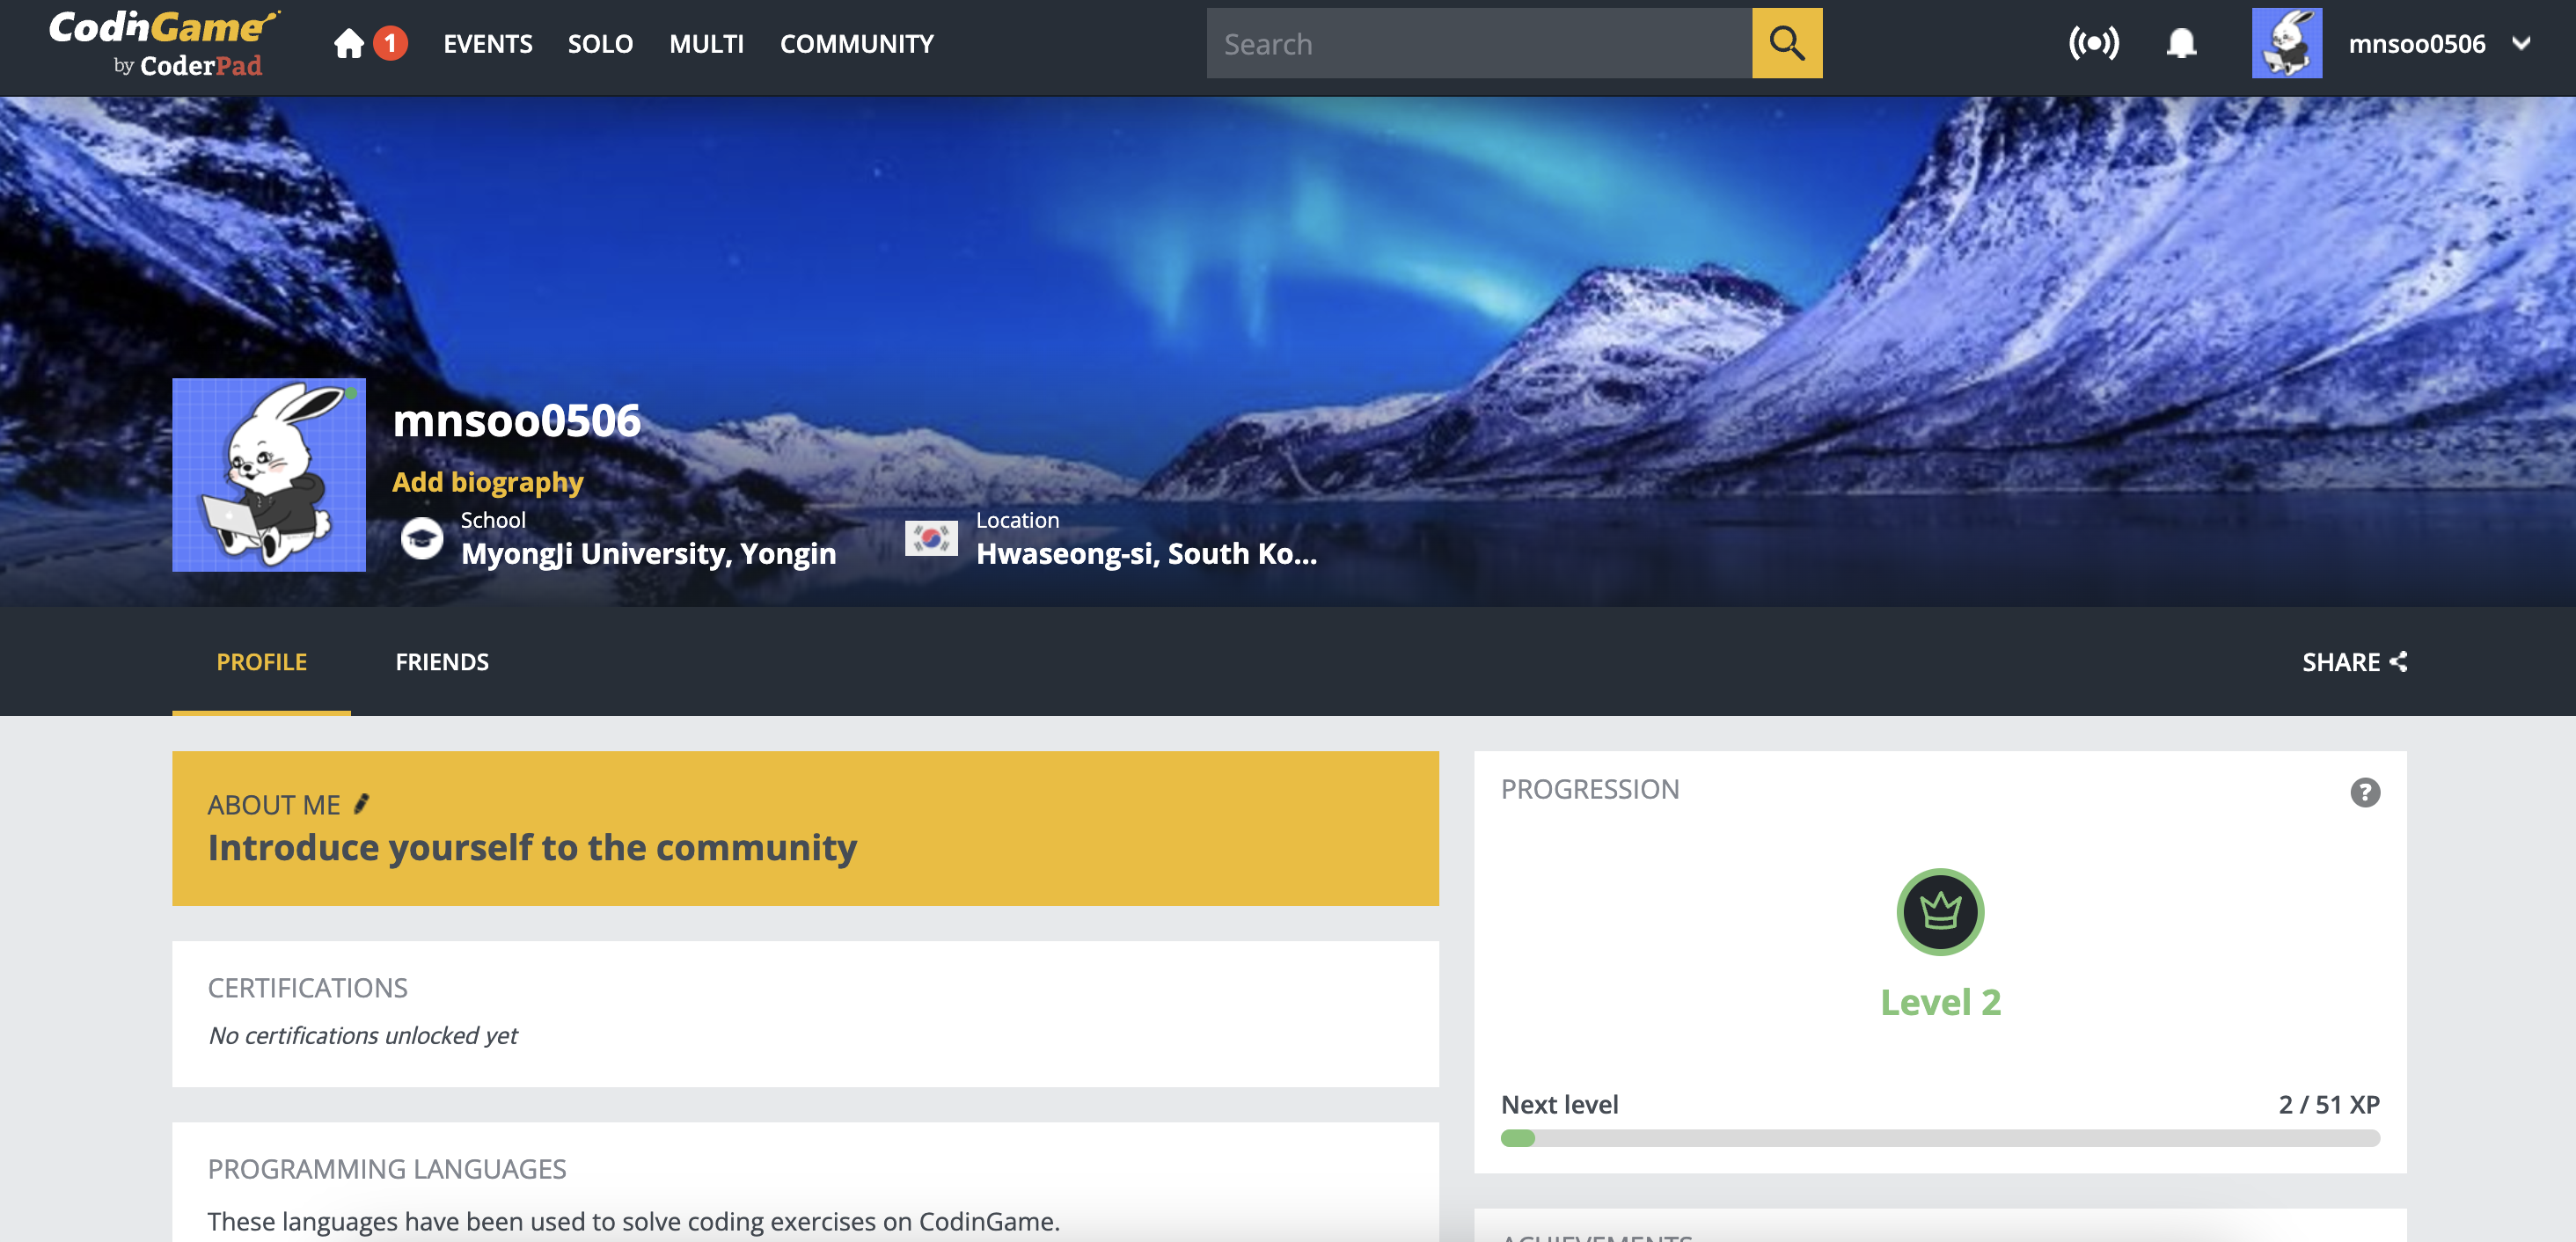Open the home icon in navbar

coord(349,43)
